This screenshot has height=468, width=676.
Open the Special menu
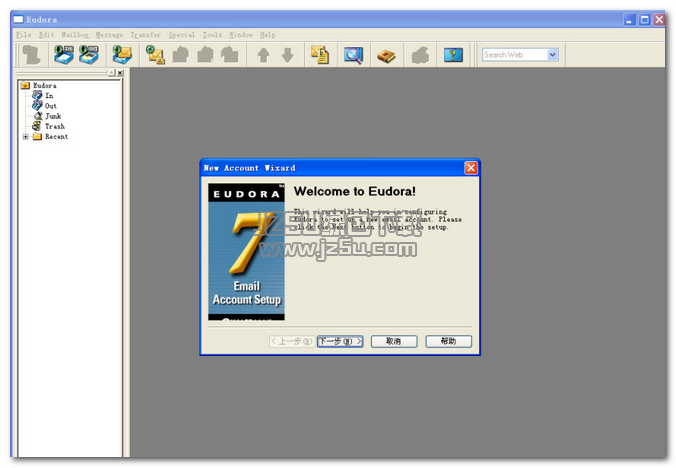[182, 34]
